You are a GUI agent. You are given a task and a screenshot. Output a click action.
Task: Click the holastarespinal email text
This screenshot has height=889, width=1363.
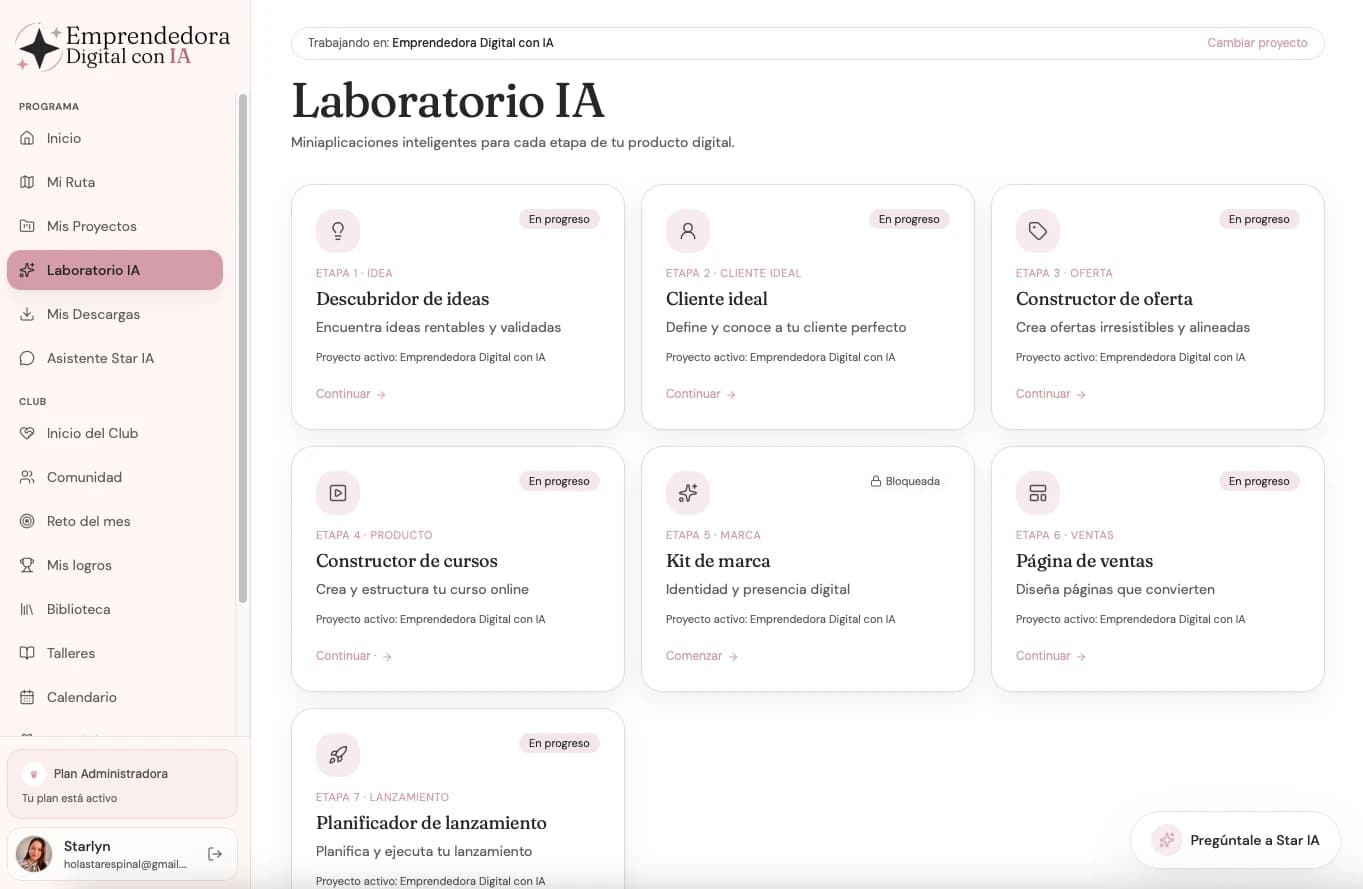click(x=125, y=864)
